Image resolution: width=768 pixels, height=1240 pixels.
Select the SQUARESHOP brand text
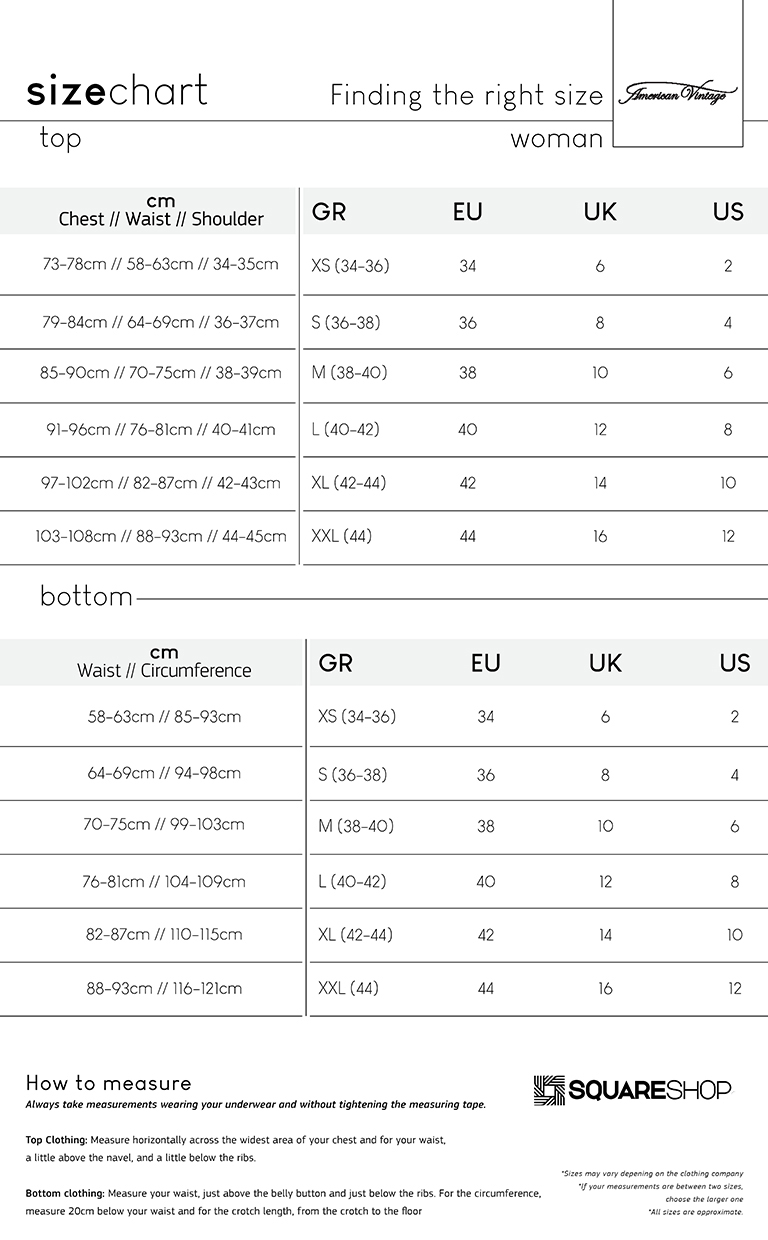tap(650, 1091)
